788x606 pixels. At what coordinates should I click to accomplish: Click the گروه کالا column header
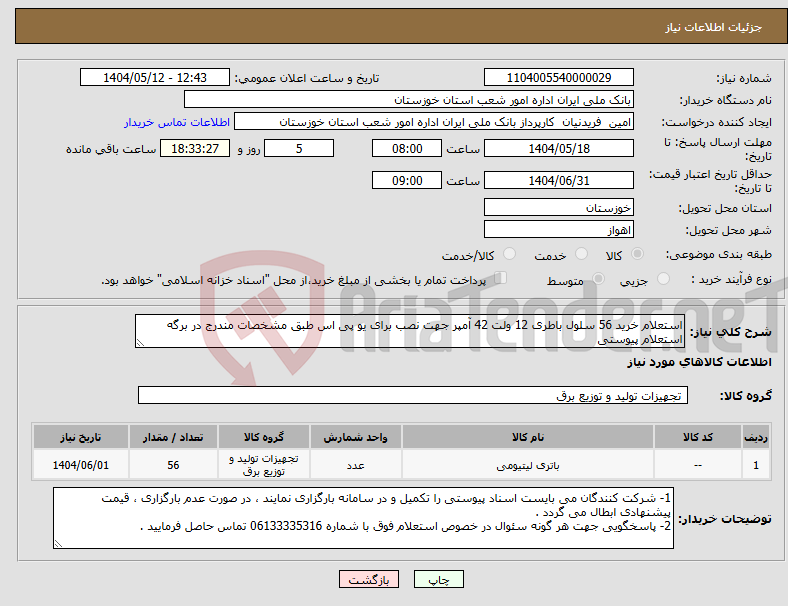pos(264,437)
